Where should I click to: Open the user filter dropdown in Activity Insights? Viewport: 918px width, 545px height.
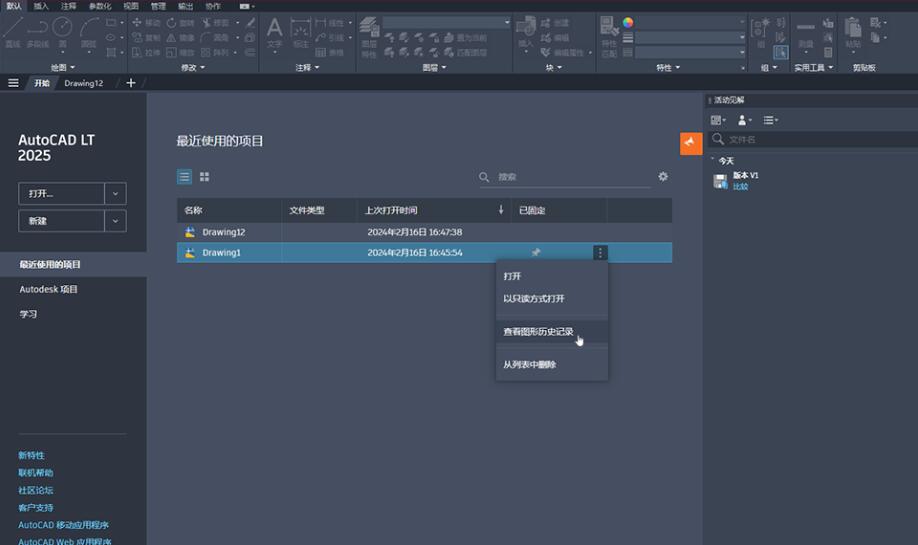[744, 120]
